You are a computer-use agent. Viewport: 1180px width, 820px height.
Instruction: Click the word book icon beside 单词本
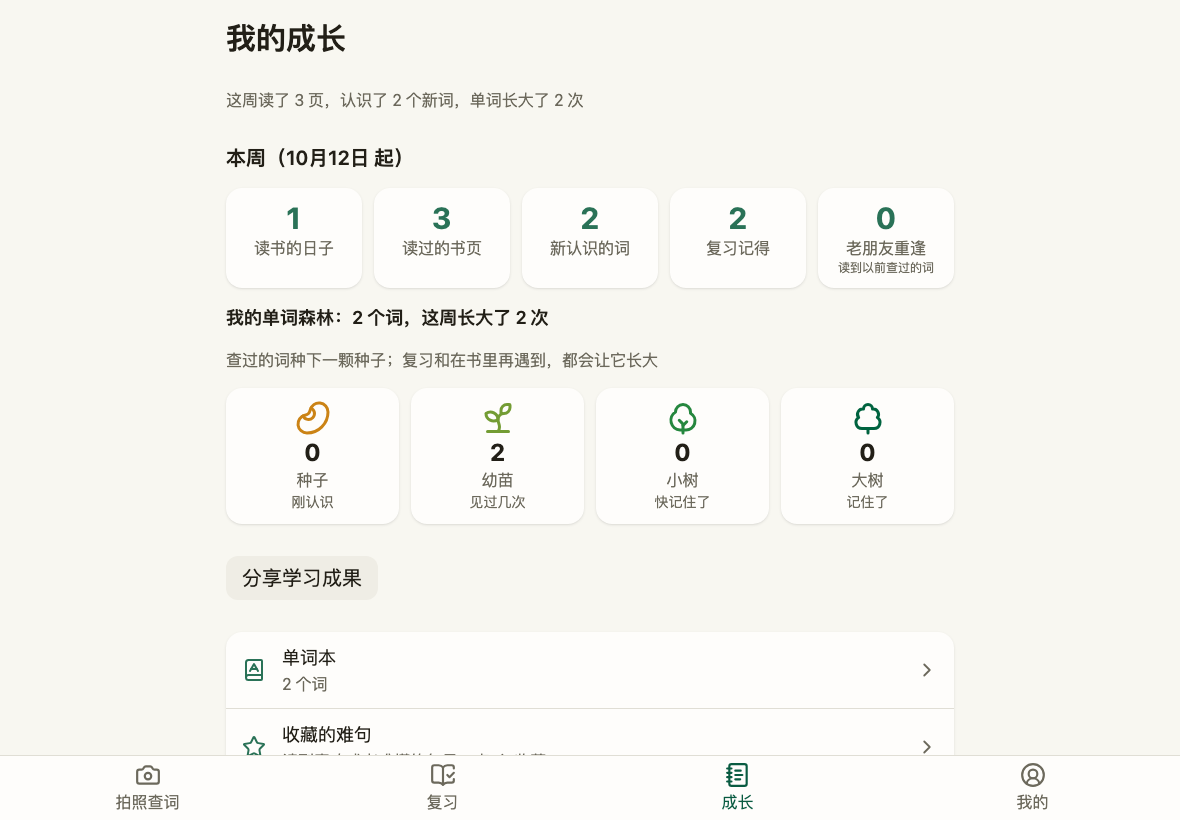(254, 670)
